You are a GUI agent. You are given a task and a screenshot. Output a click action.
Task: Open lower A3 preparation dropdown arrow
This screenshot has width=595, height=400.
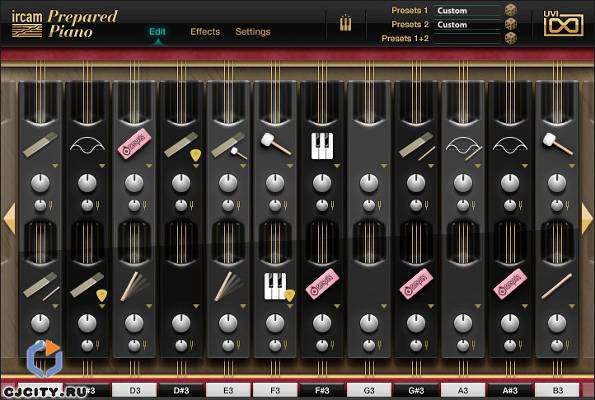coord(478,306)
